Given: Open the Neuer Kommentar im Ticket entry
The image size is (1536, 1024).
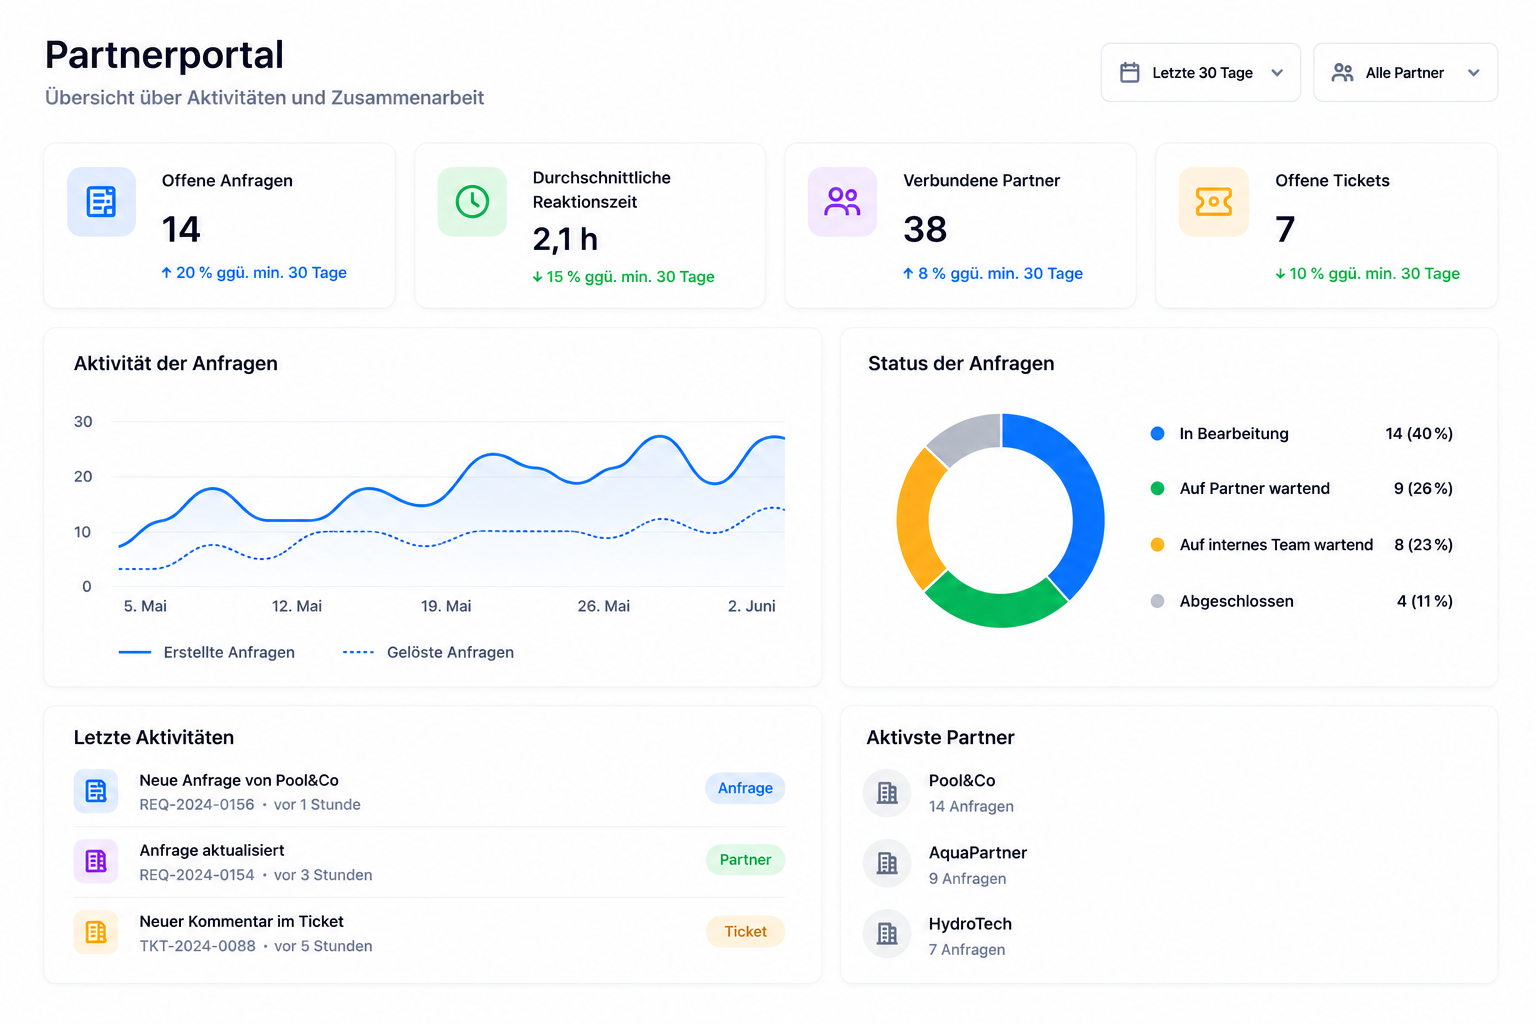Looking at the screenshot, I should click(429, 933).
